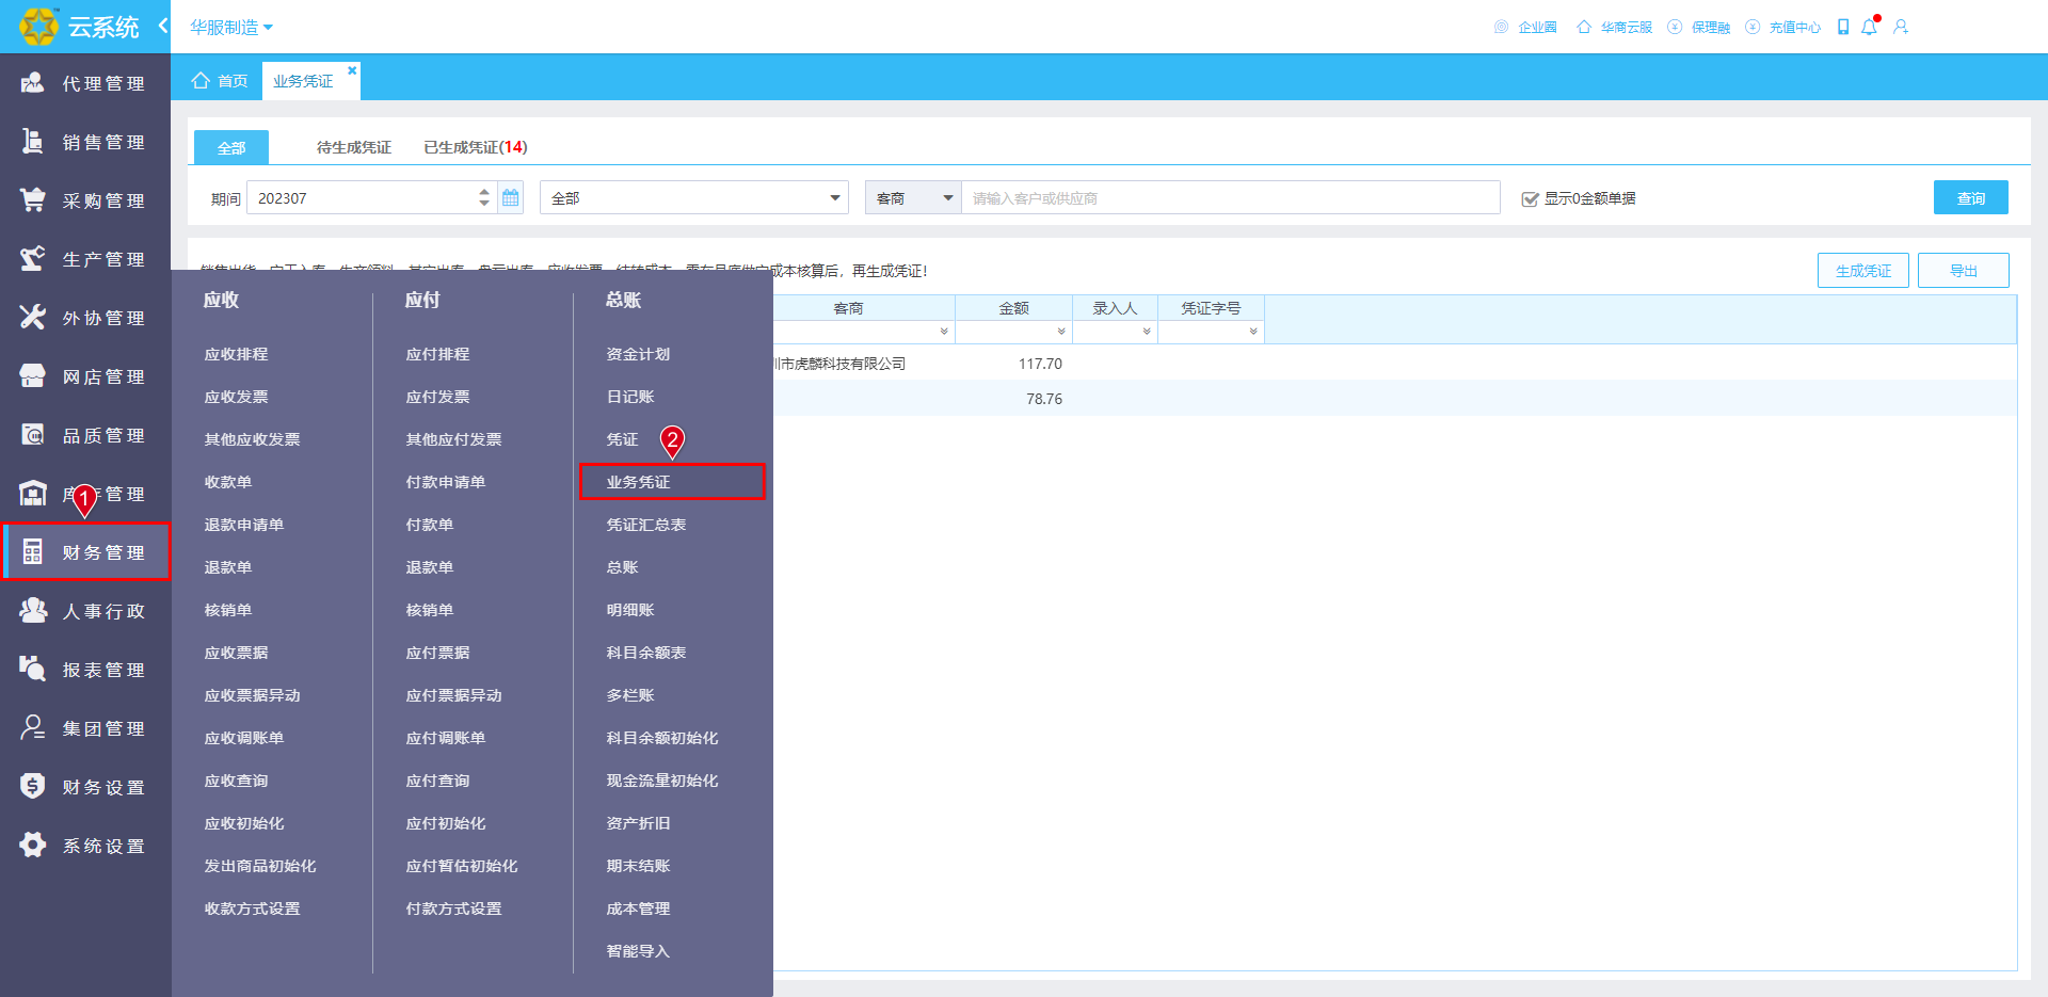The image size is (2048, 997).
Task: Click the mobile phone icon in header
Action: (x=1842, y=27)
